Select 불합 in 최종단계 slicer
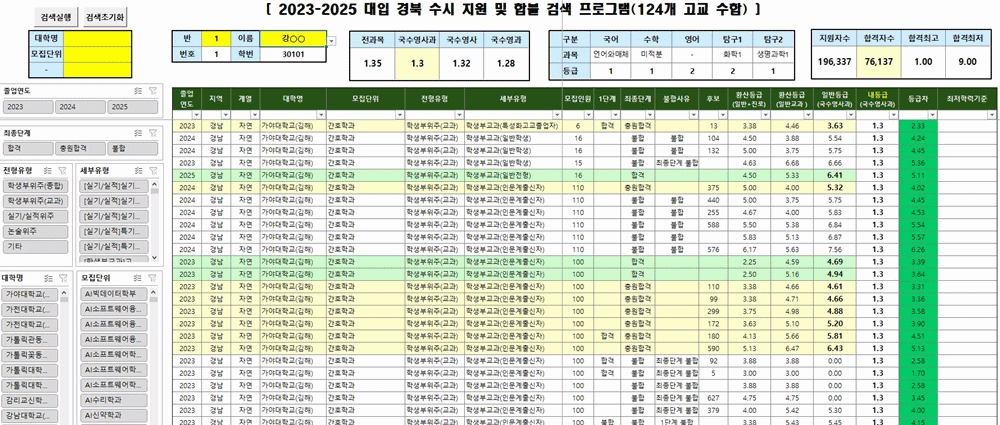This screenshot has height=425, width=1000. coord(132,149)
